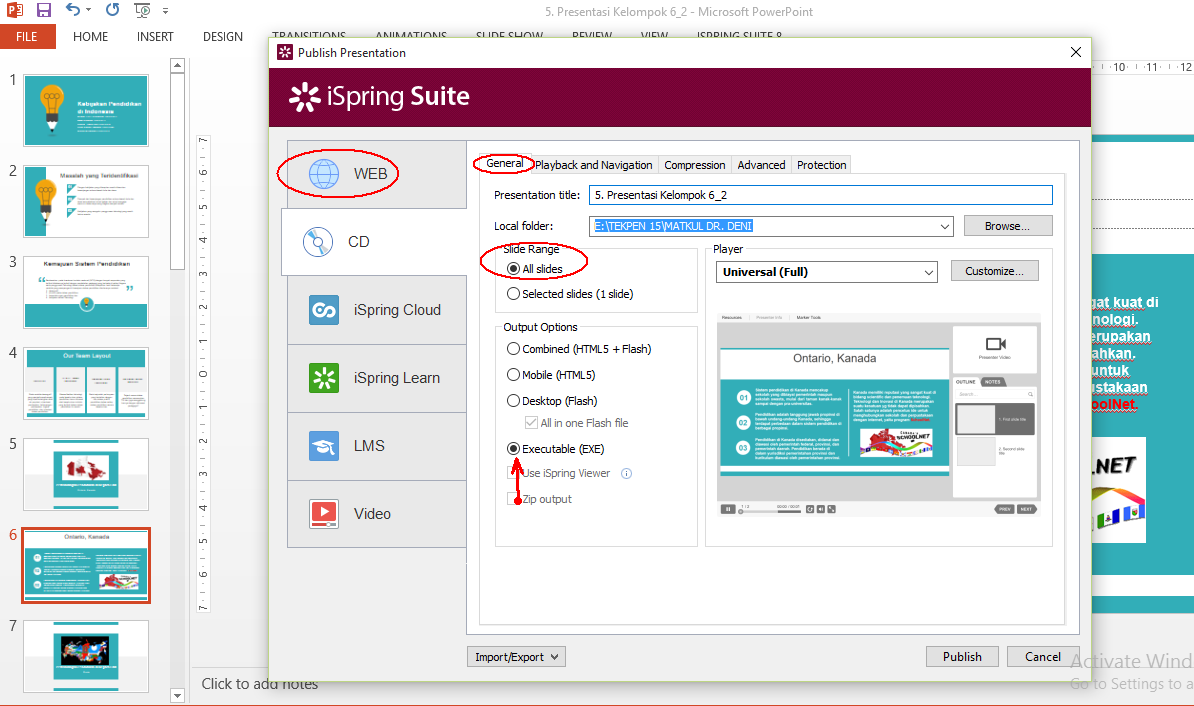1194x706 pixels.
Task: Open the HOME ribbon tab
Action: [91, 37]
